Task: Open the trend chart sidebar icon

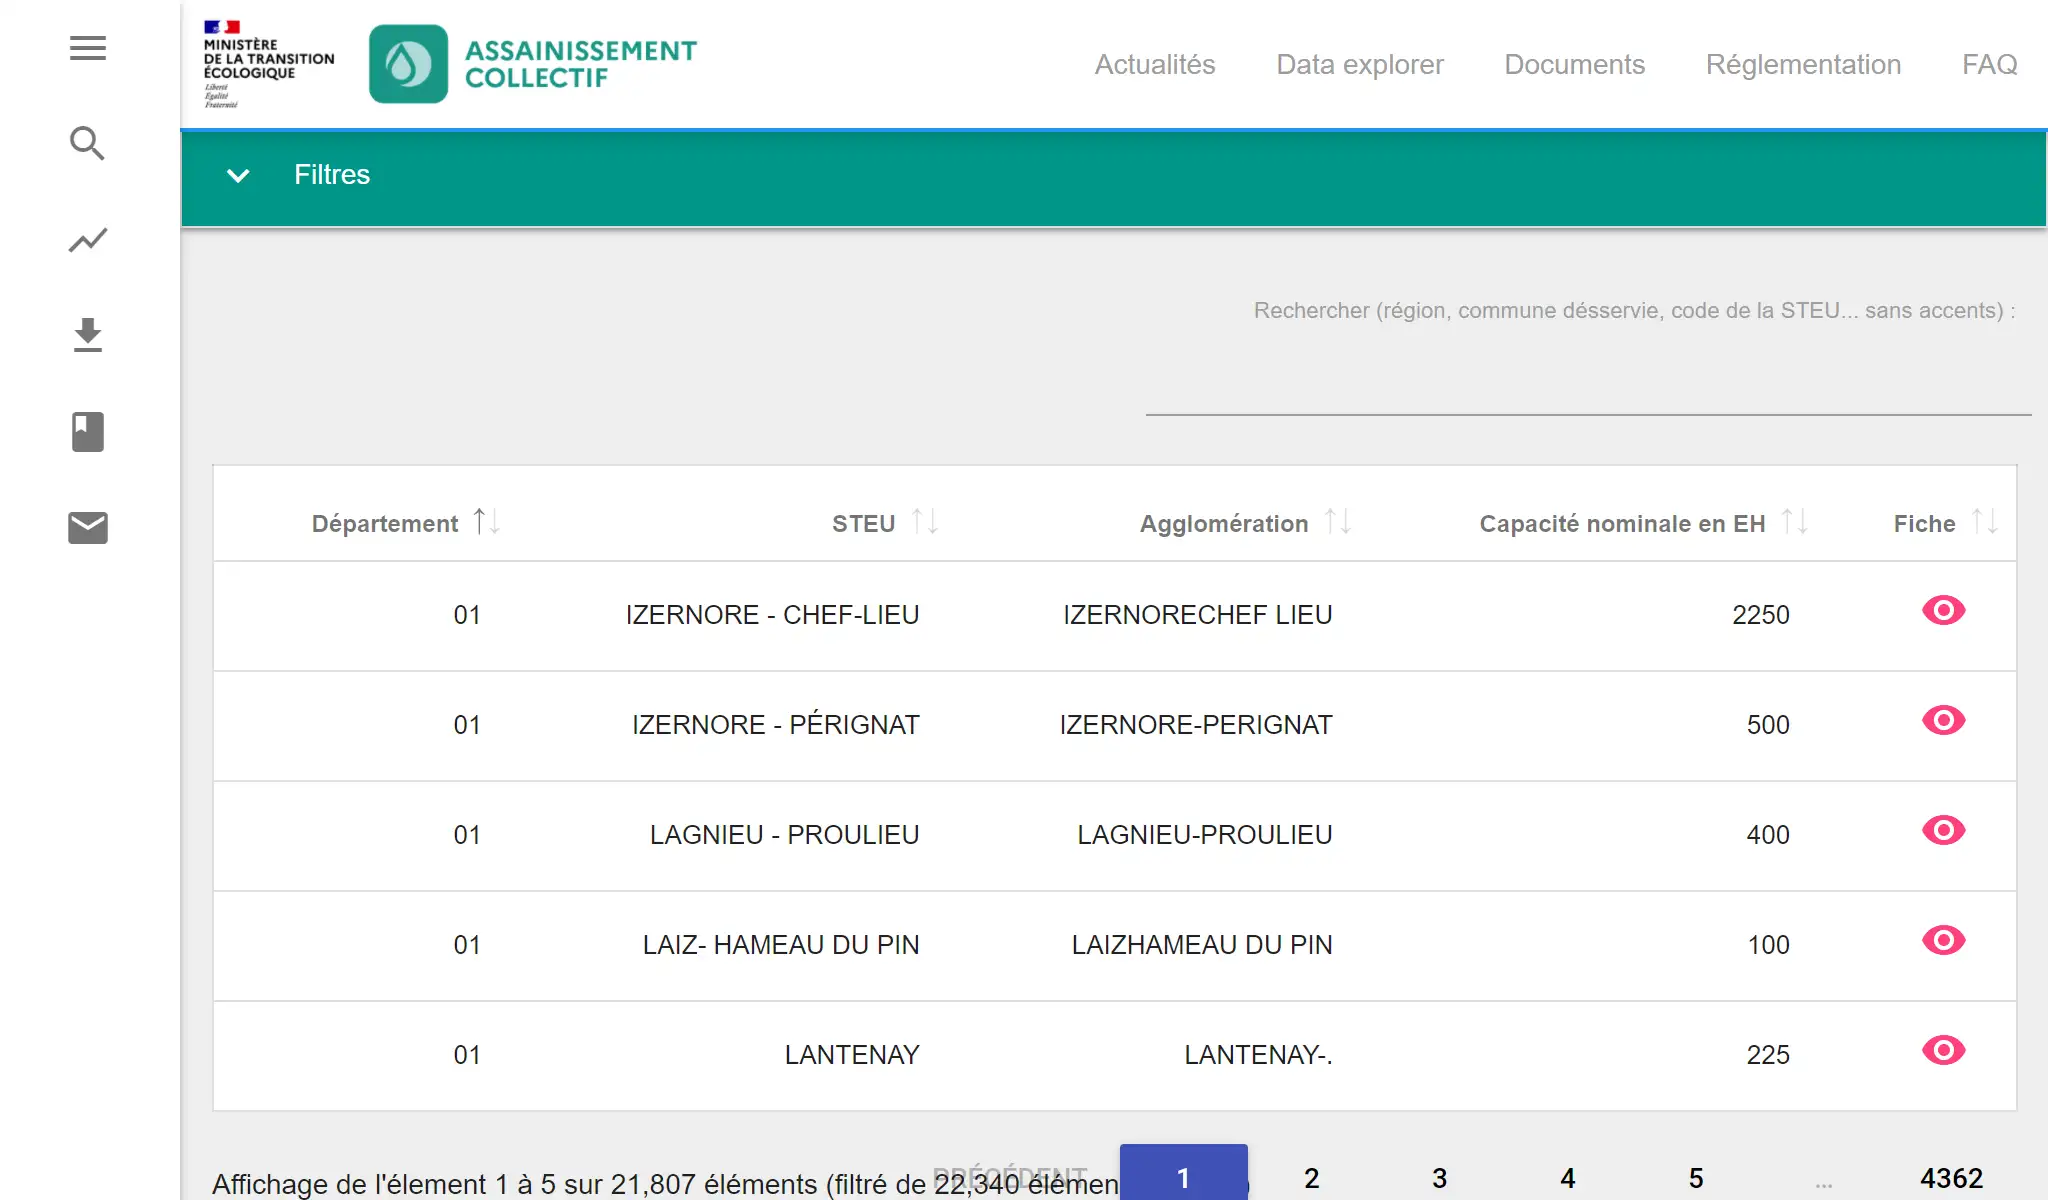Action: (88, 240)
